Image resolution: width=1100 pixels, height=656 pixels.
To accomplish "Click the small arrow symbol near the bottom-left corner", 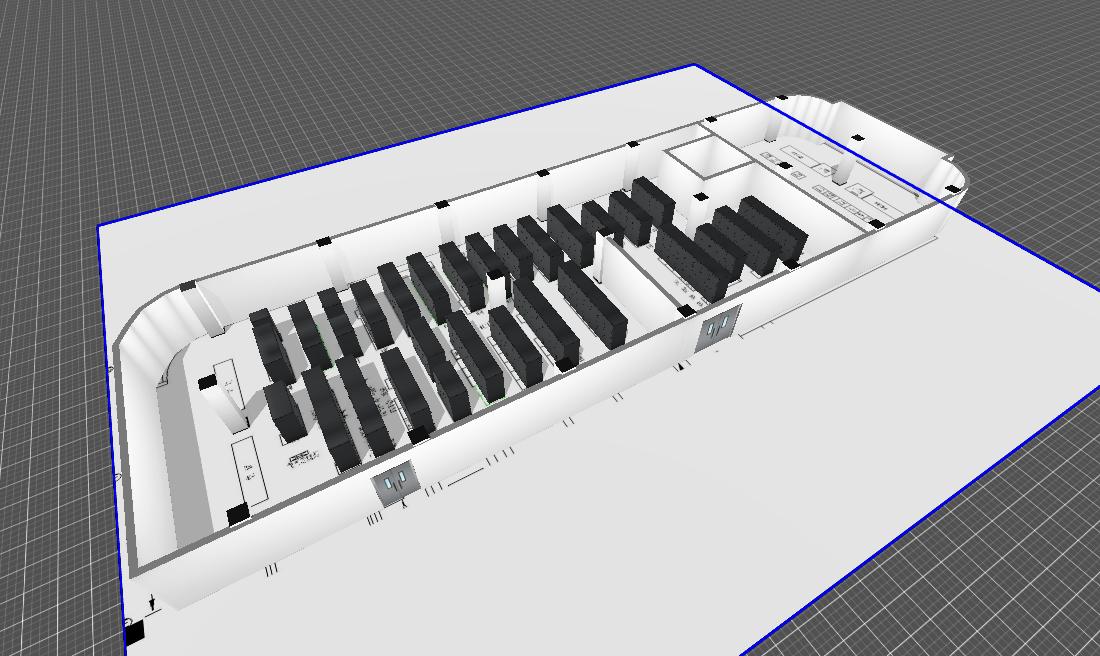I will 151,603.
